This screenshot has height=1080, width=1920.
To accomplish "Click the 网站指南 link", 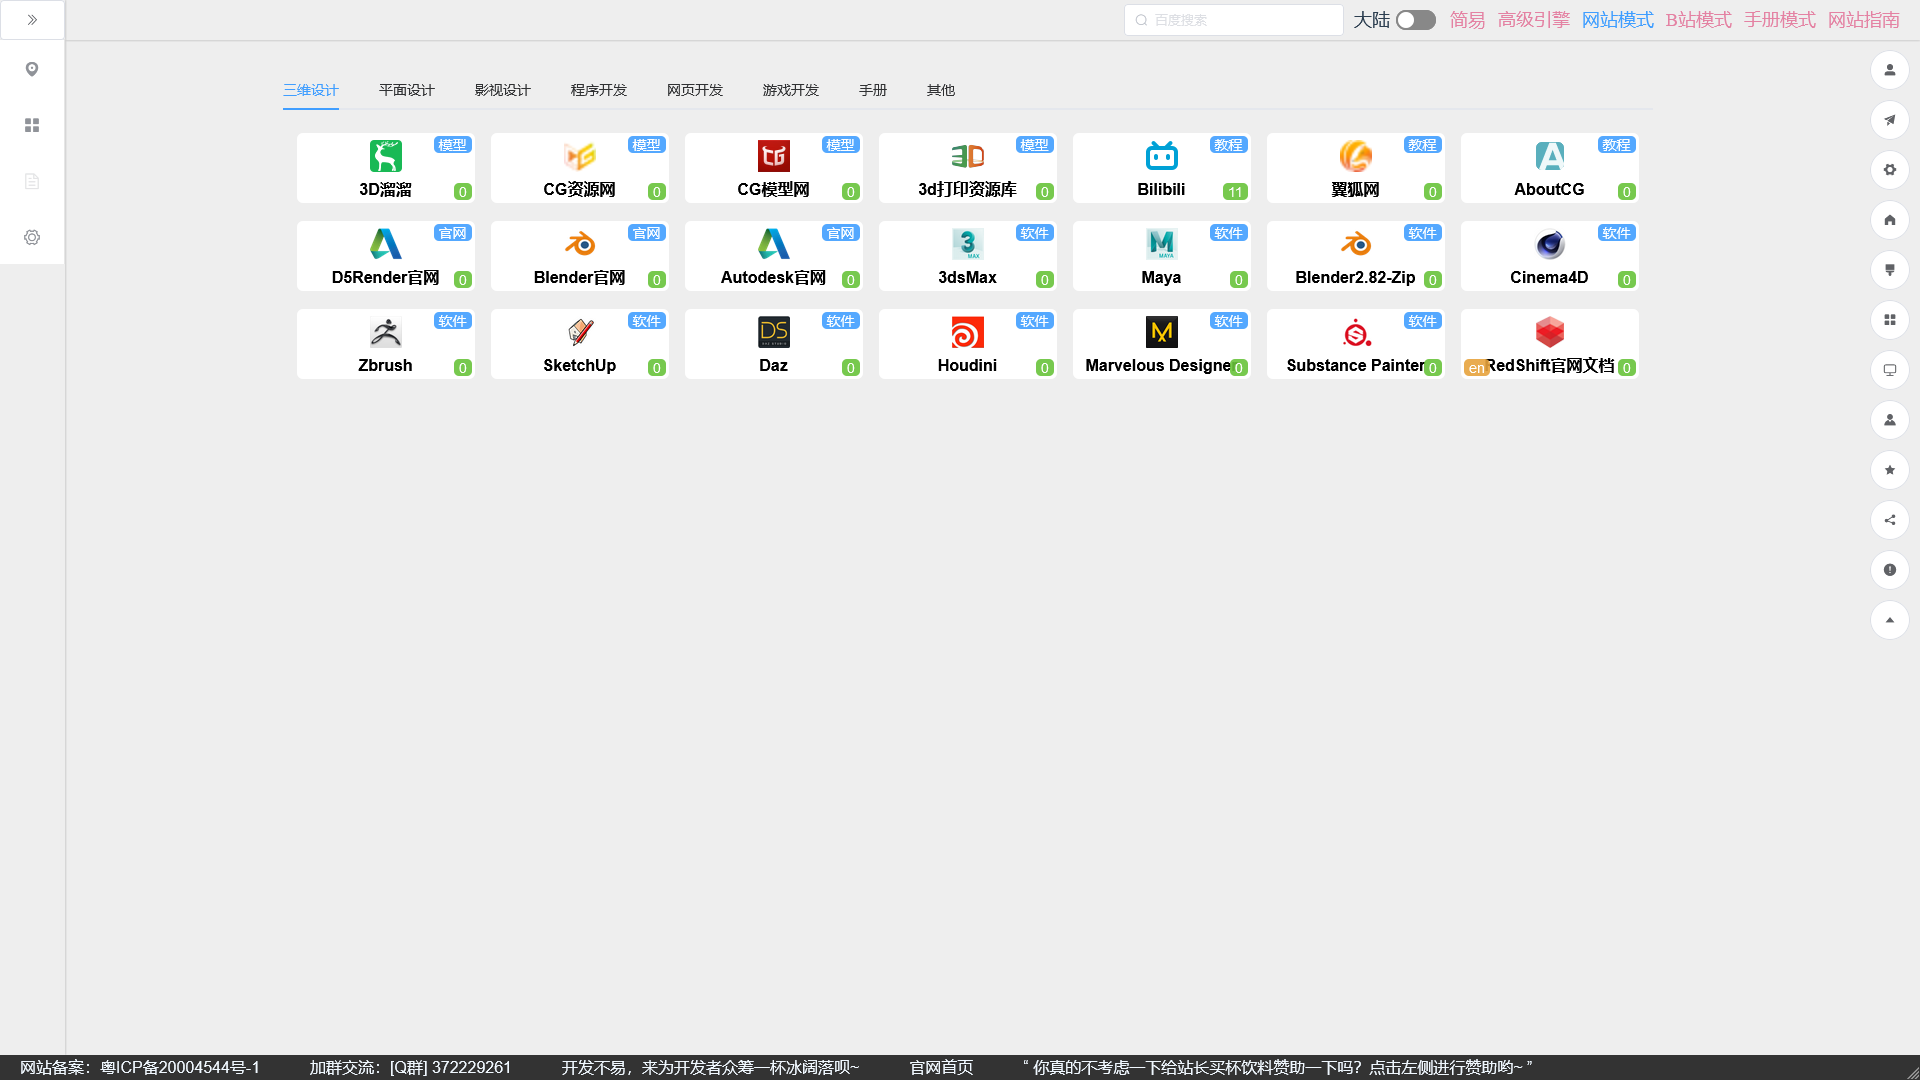I will [1863, 20].
